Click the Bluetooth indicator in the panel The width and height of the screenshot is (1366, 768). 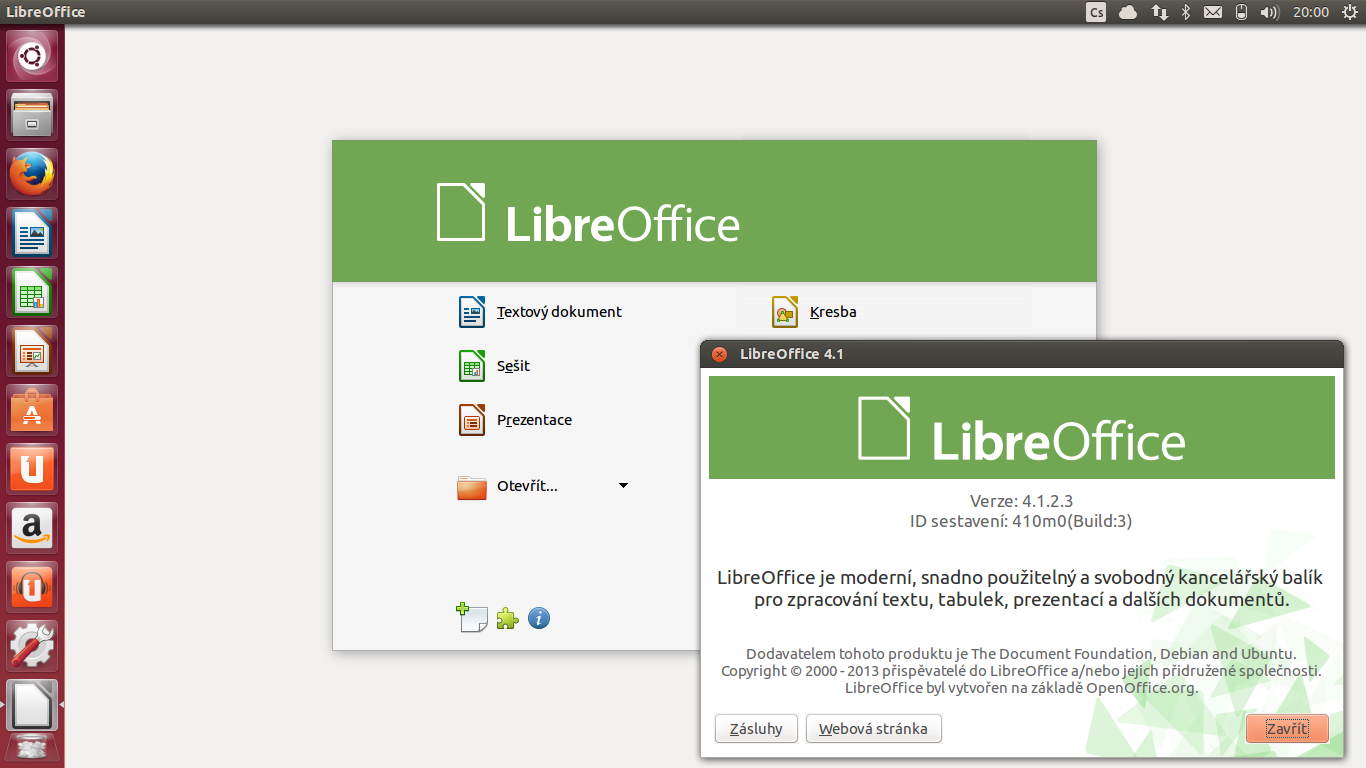[1184, 11]
